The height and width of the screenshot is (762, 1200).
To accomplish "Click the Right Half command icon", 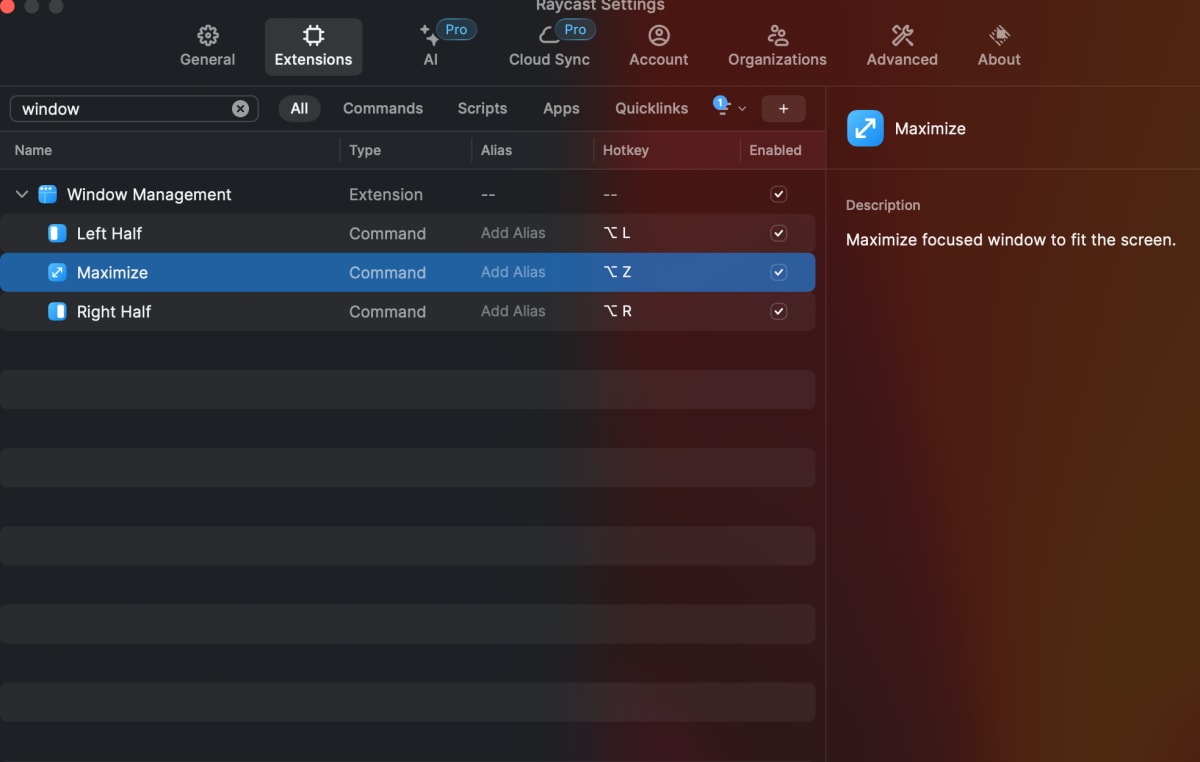I will 57,311.
